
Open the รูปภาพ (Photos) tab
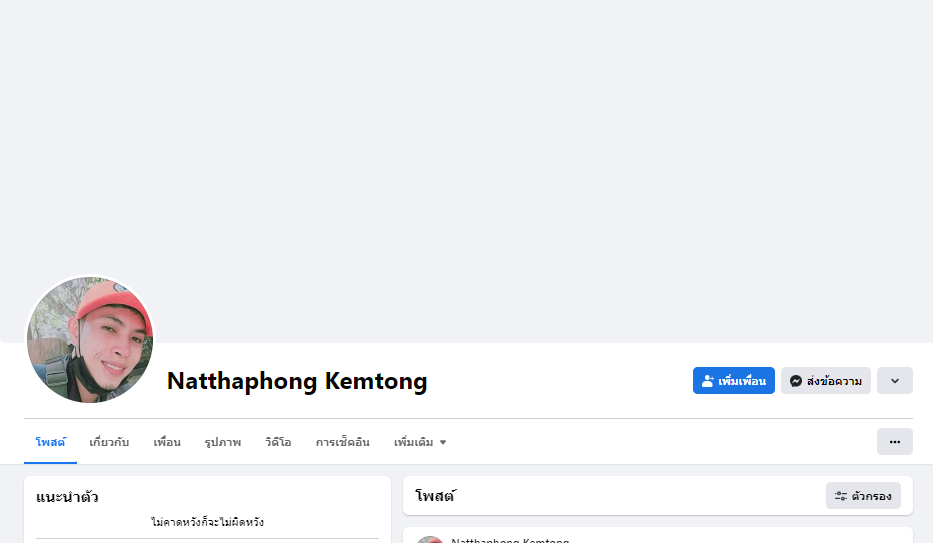click(223, 442)
